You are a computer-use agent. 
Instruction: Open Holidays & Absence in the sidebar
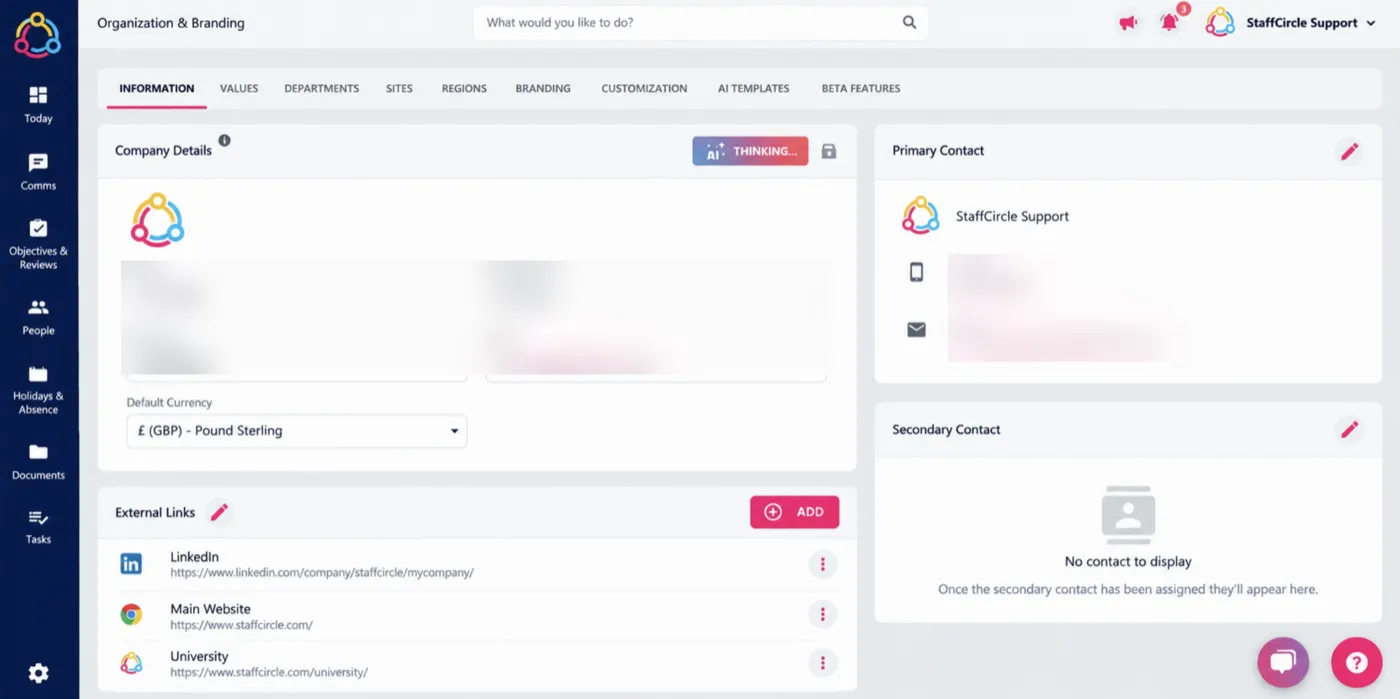[x=38, y=389]
